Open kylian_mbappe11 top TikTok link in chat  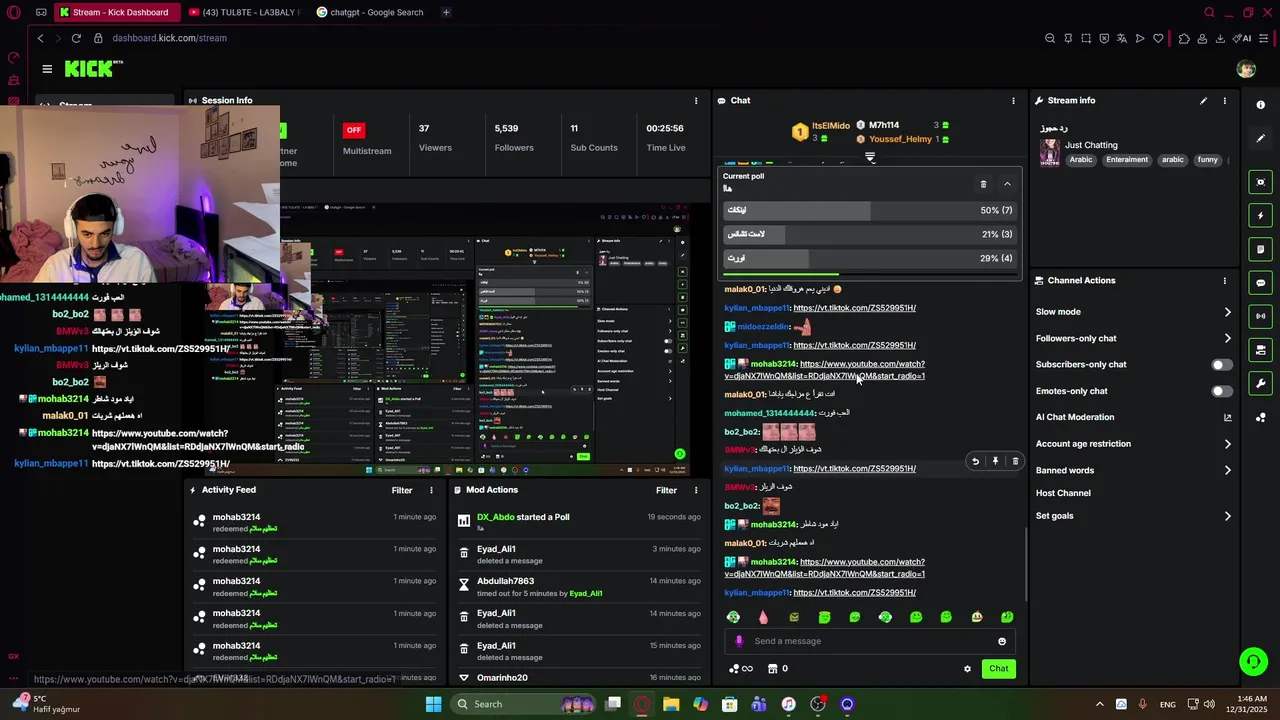[854, 308]
